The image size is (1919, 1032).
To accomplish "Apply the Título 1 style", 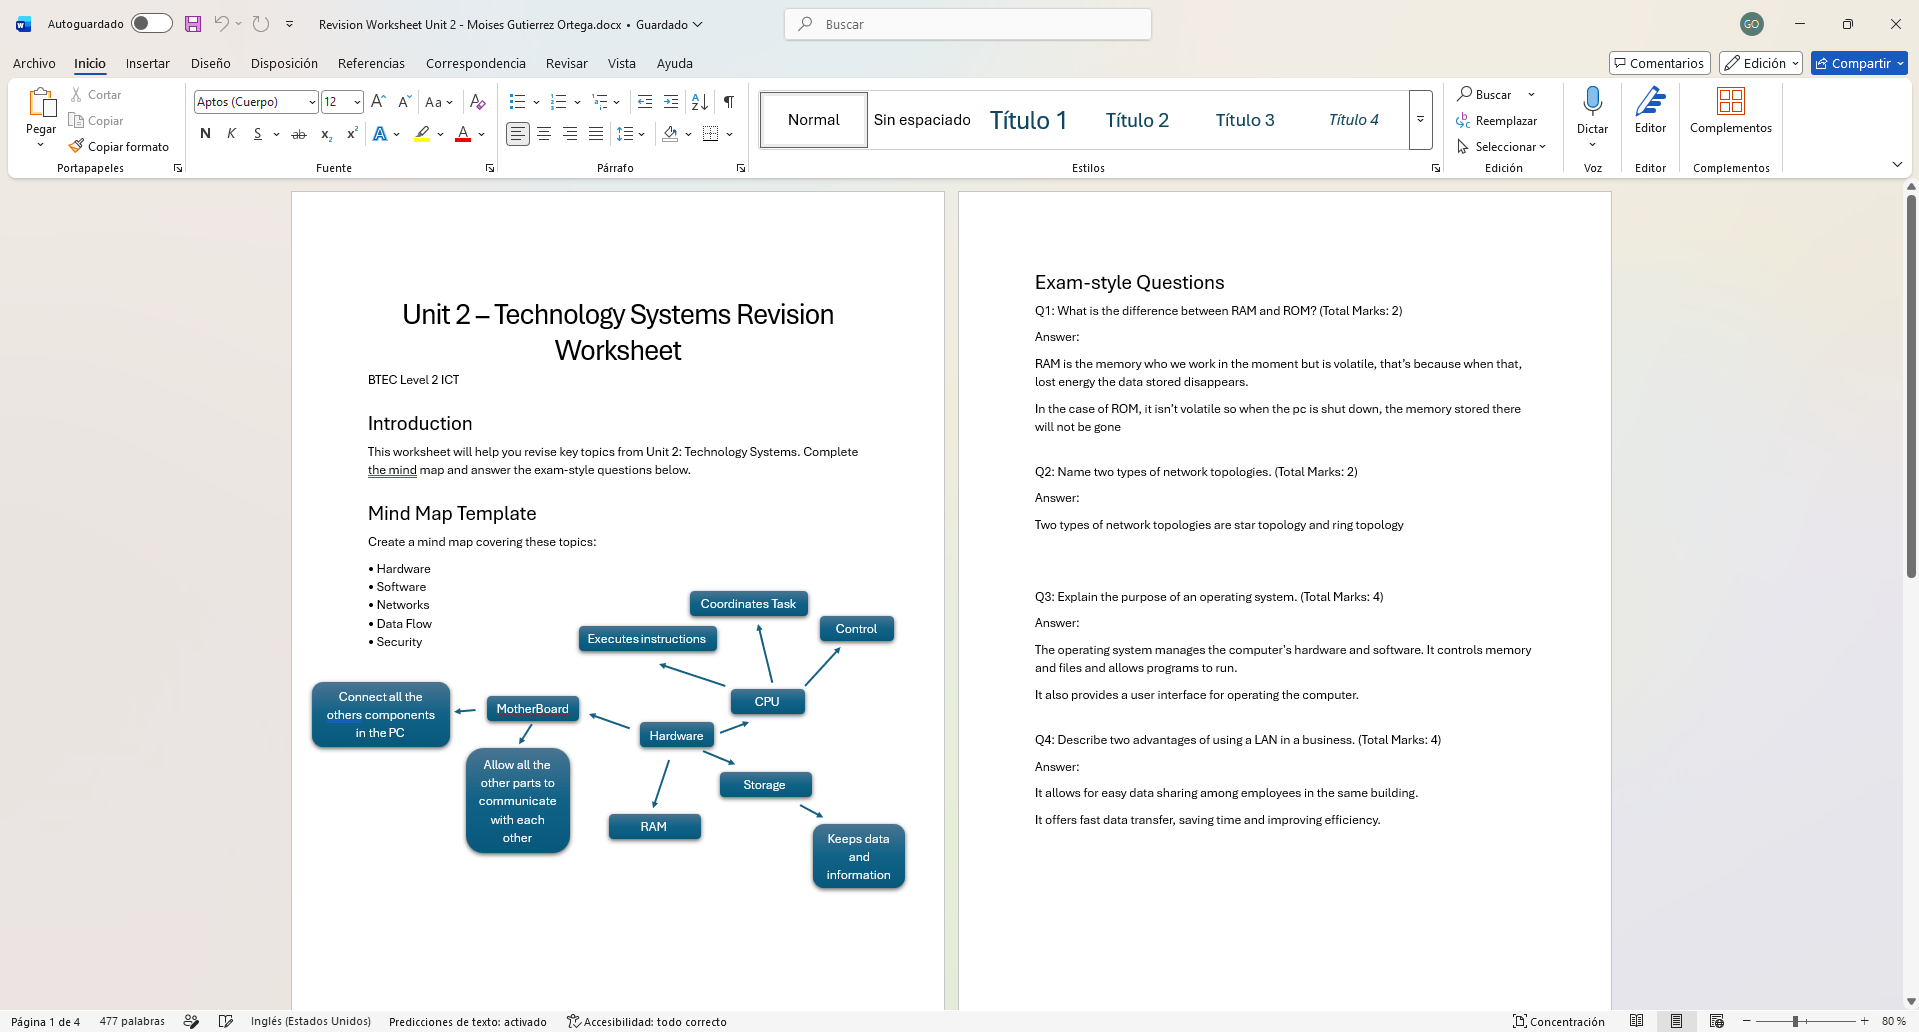I will (1029, 120).
